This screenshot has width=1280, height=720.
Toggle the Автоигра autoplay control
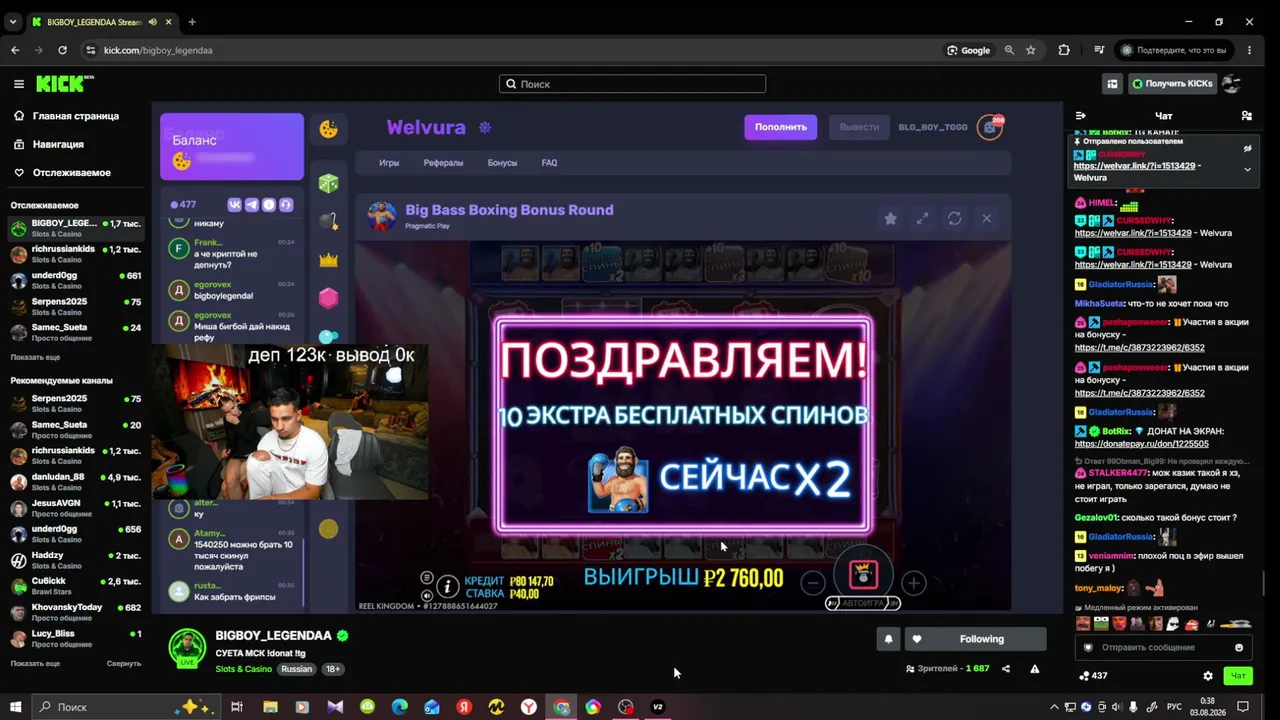863,603
